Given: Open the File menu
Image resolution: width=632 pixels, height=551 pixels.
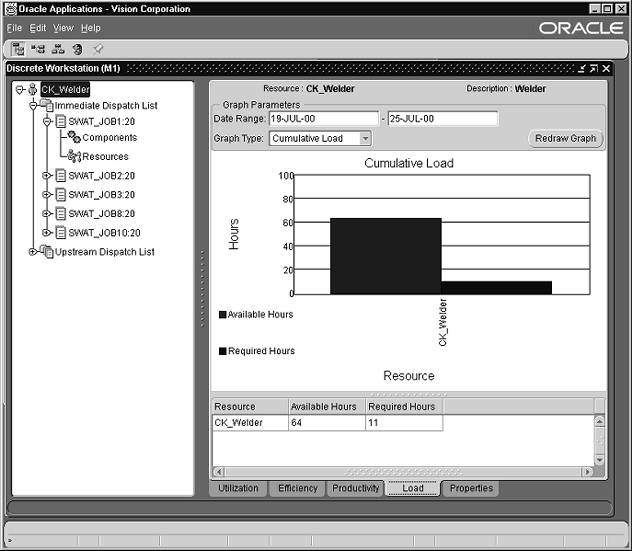Looking at the screenshot, I should 14,28.
